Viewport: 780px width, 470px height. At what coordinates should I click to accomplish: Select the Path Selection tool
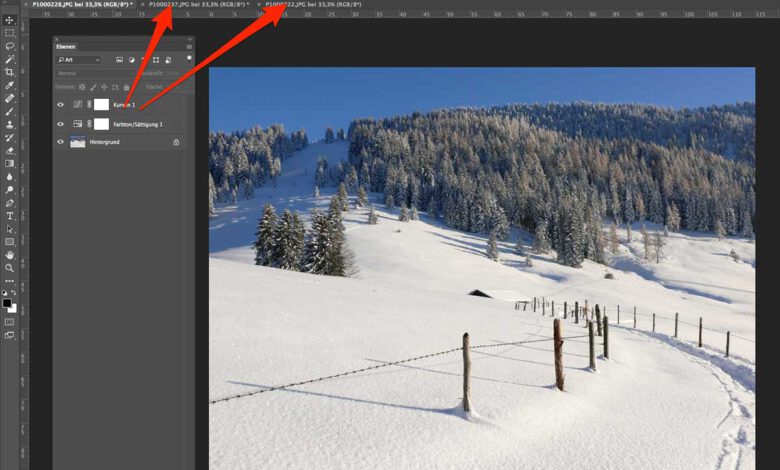pos(9,229)
